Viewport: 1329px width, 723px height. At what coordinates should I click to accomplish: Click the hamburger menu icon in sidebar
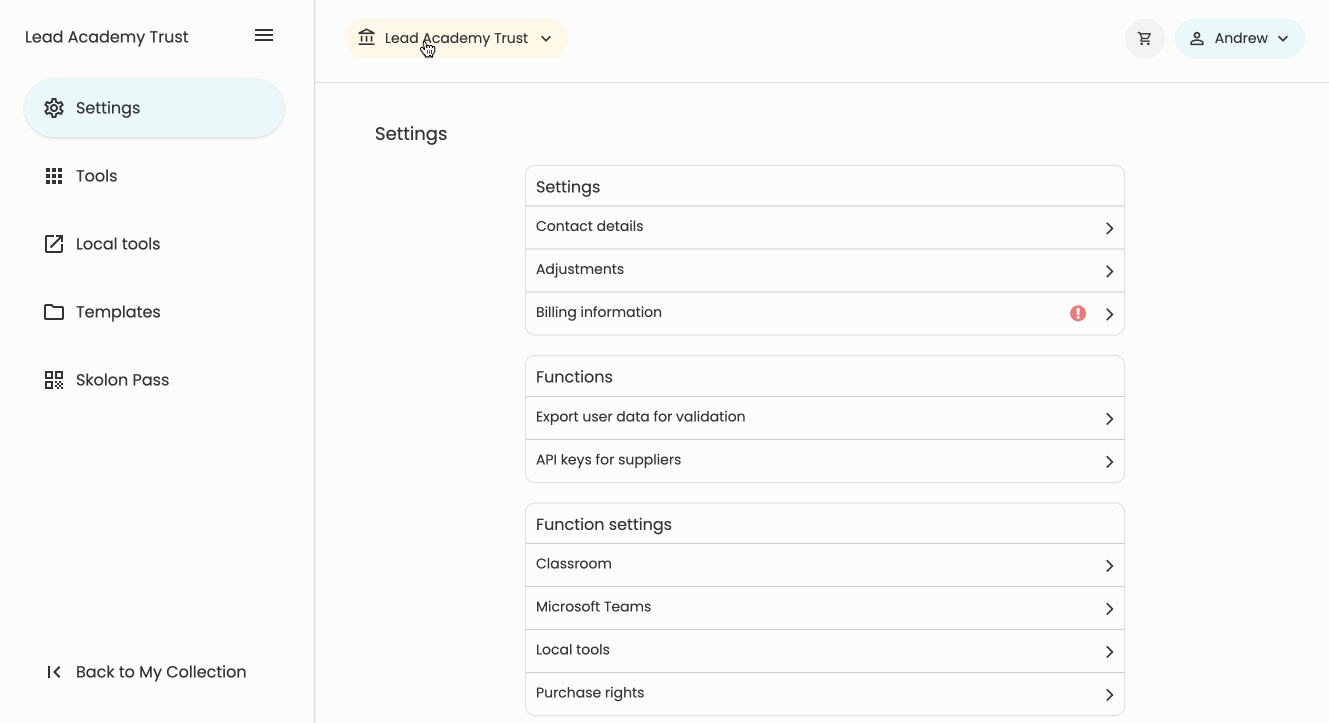tap(264, 36)
